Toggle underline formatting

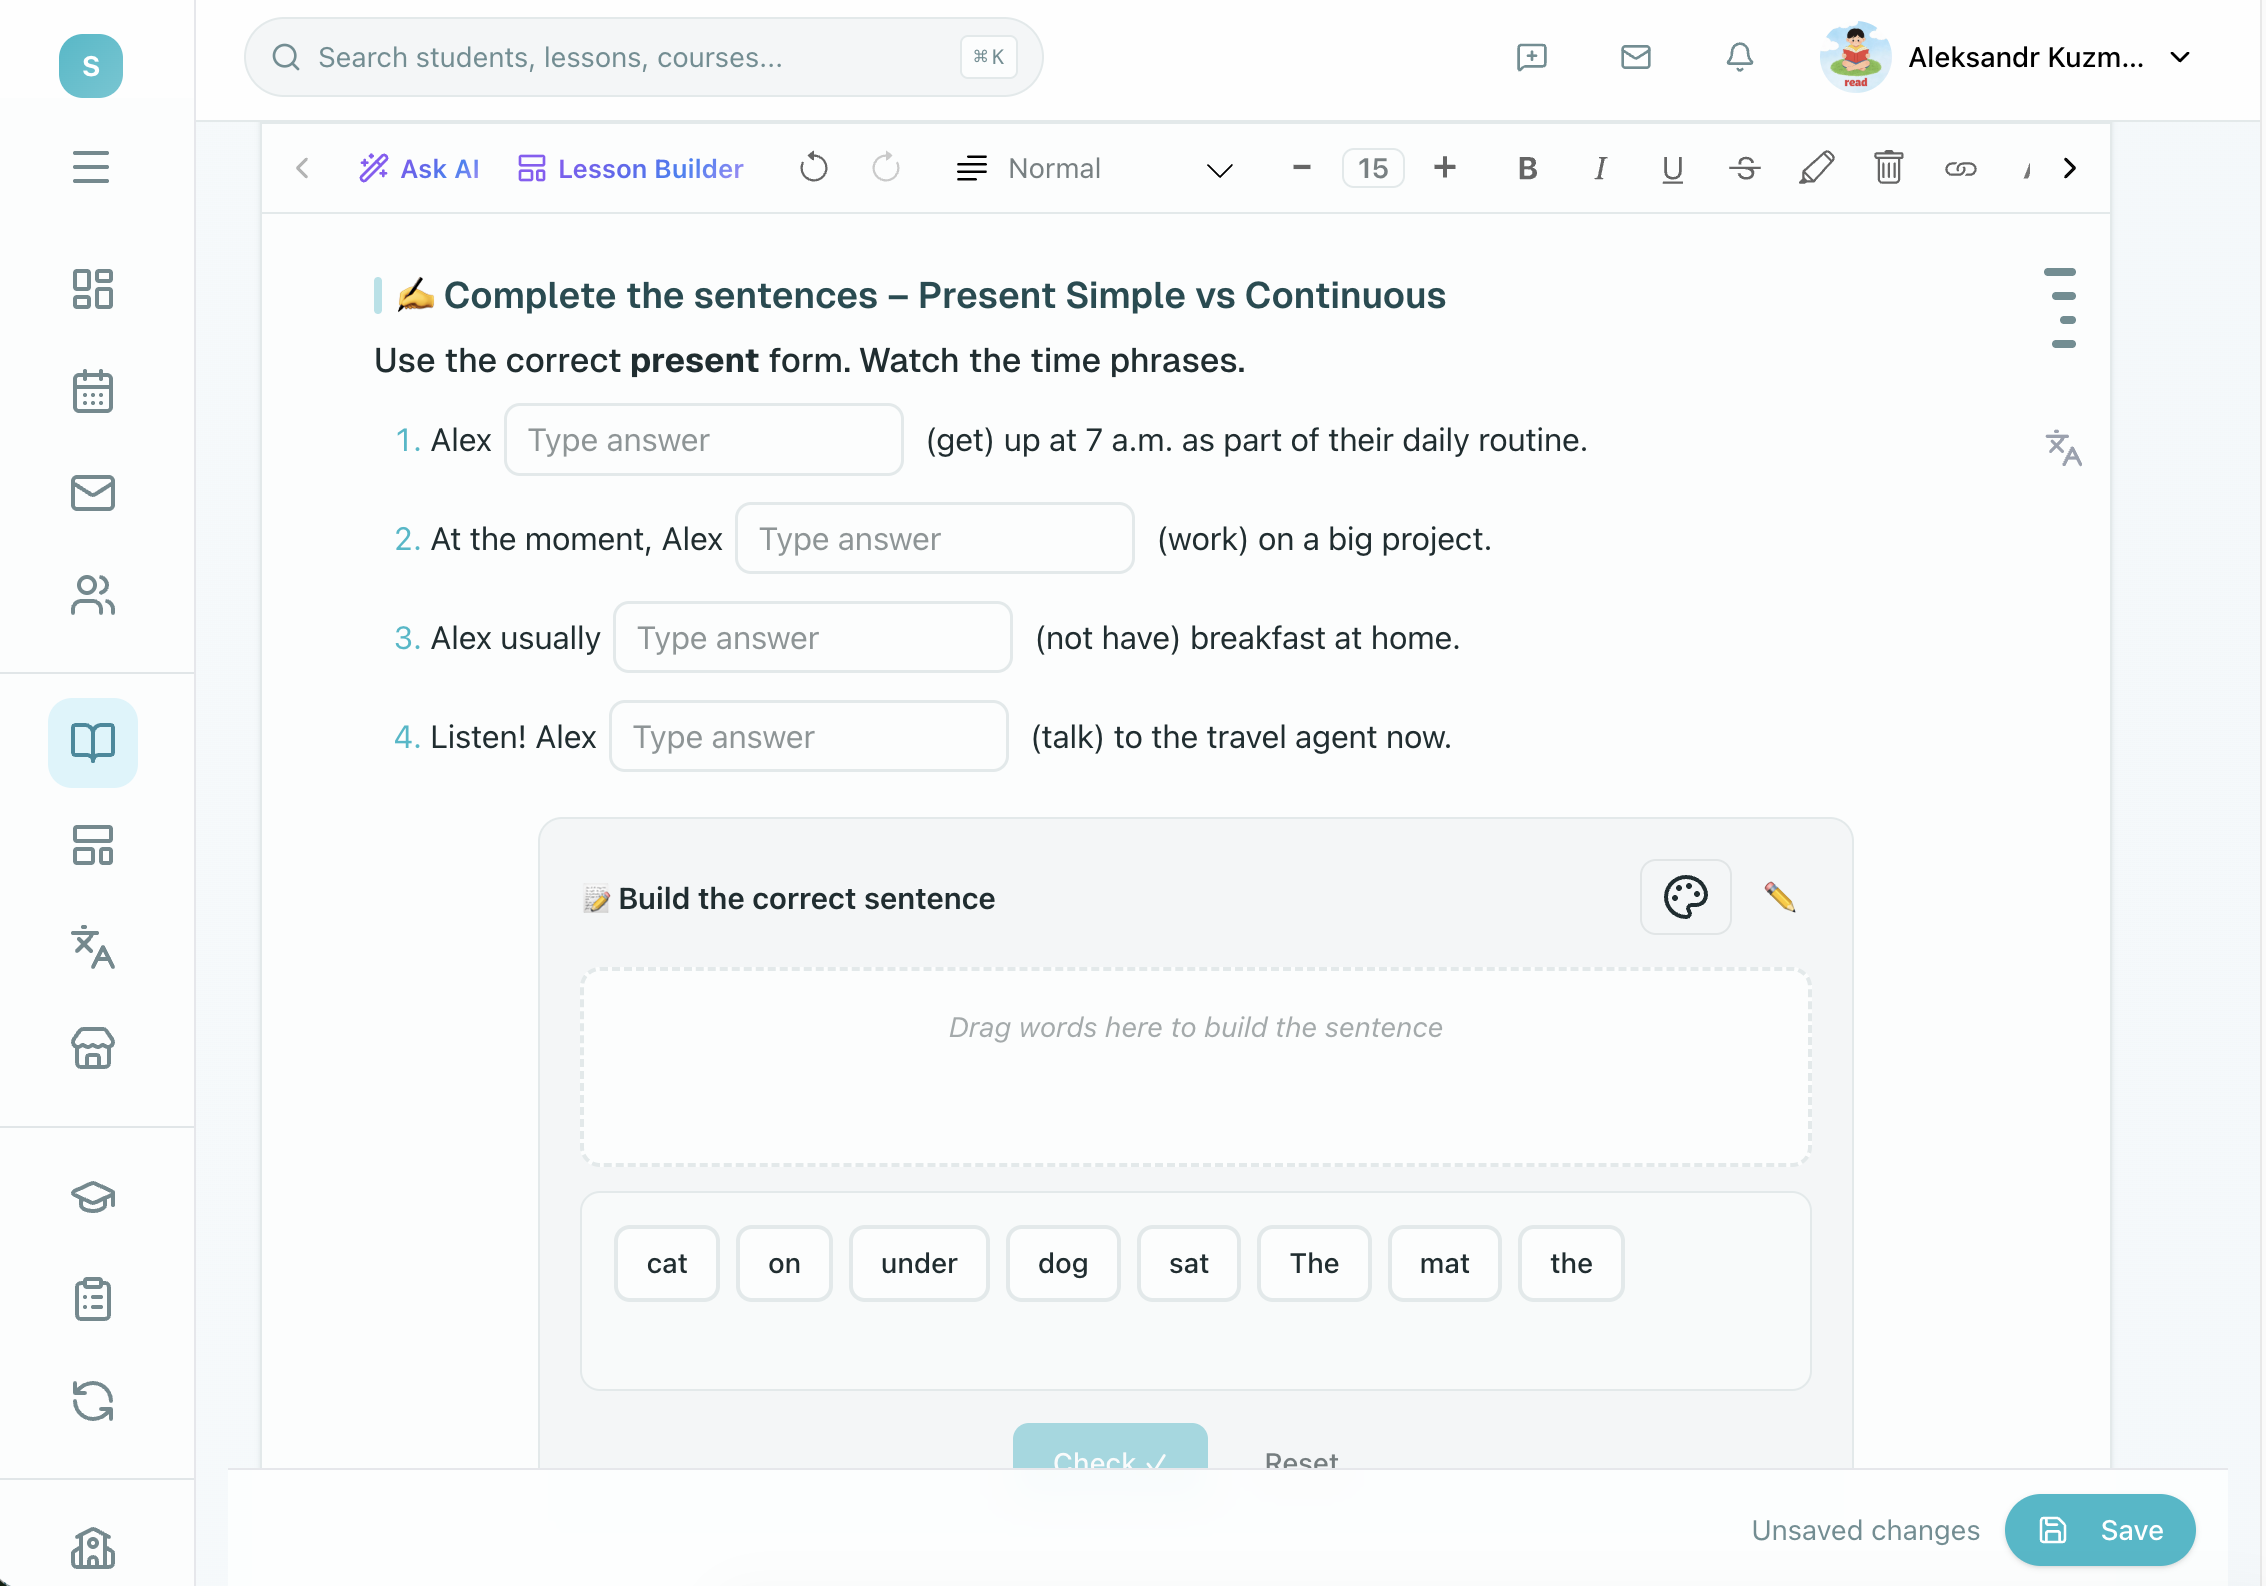(x=1672, y=168)
